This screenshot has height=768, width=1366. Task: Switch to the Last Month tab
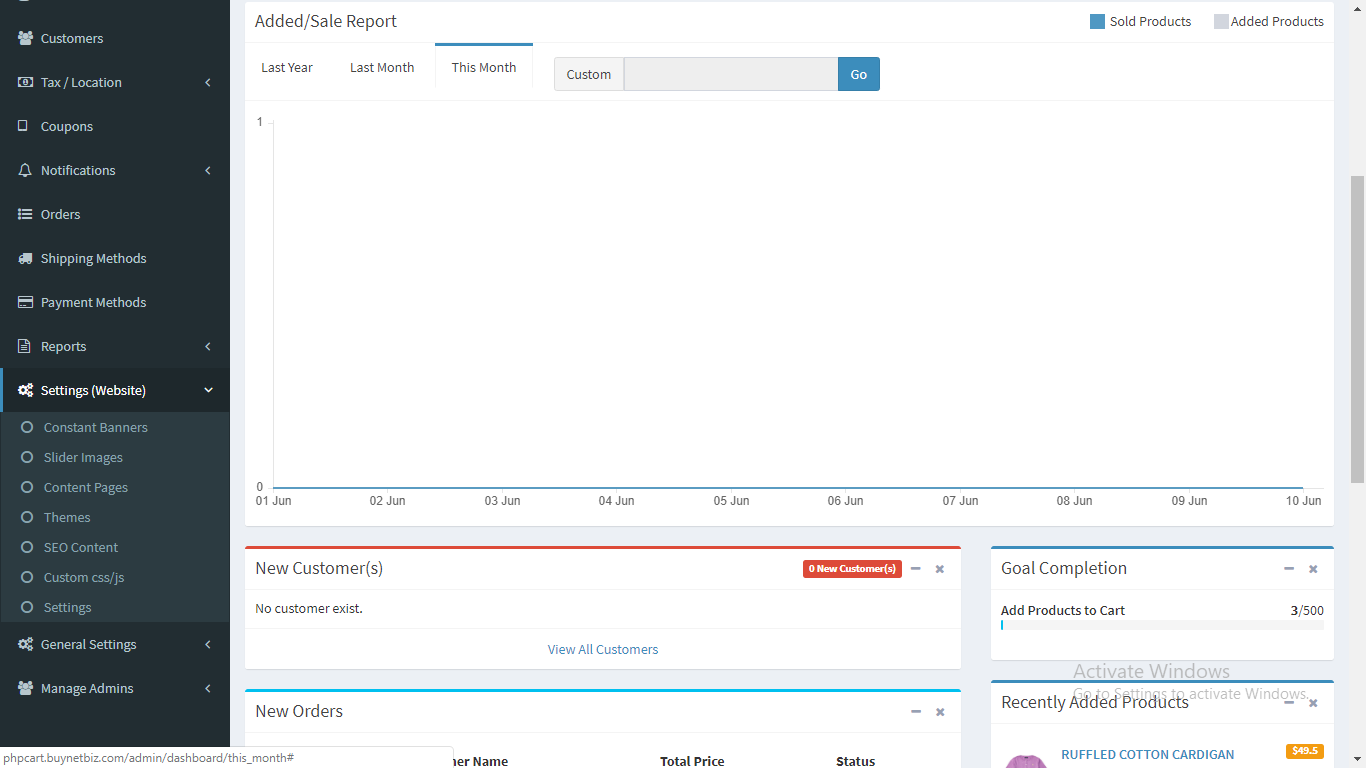pos(382,67)
